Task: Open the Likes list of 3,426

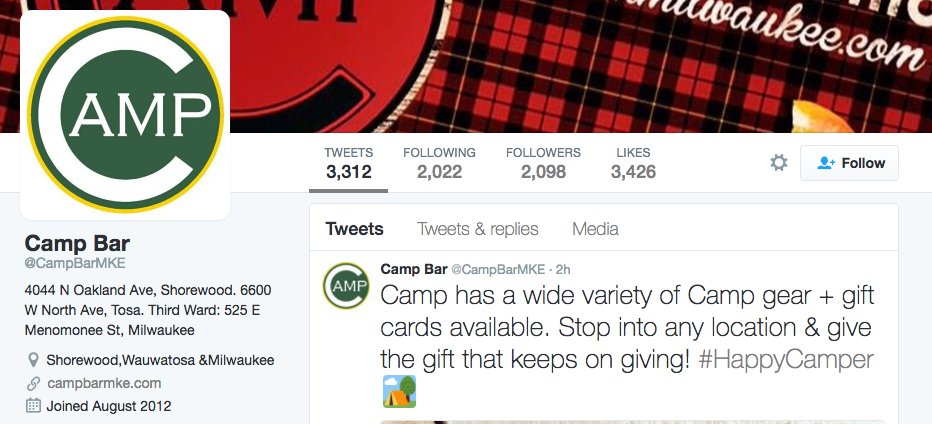Action: (633, 163)
